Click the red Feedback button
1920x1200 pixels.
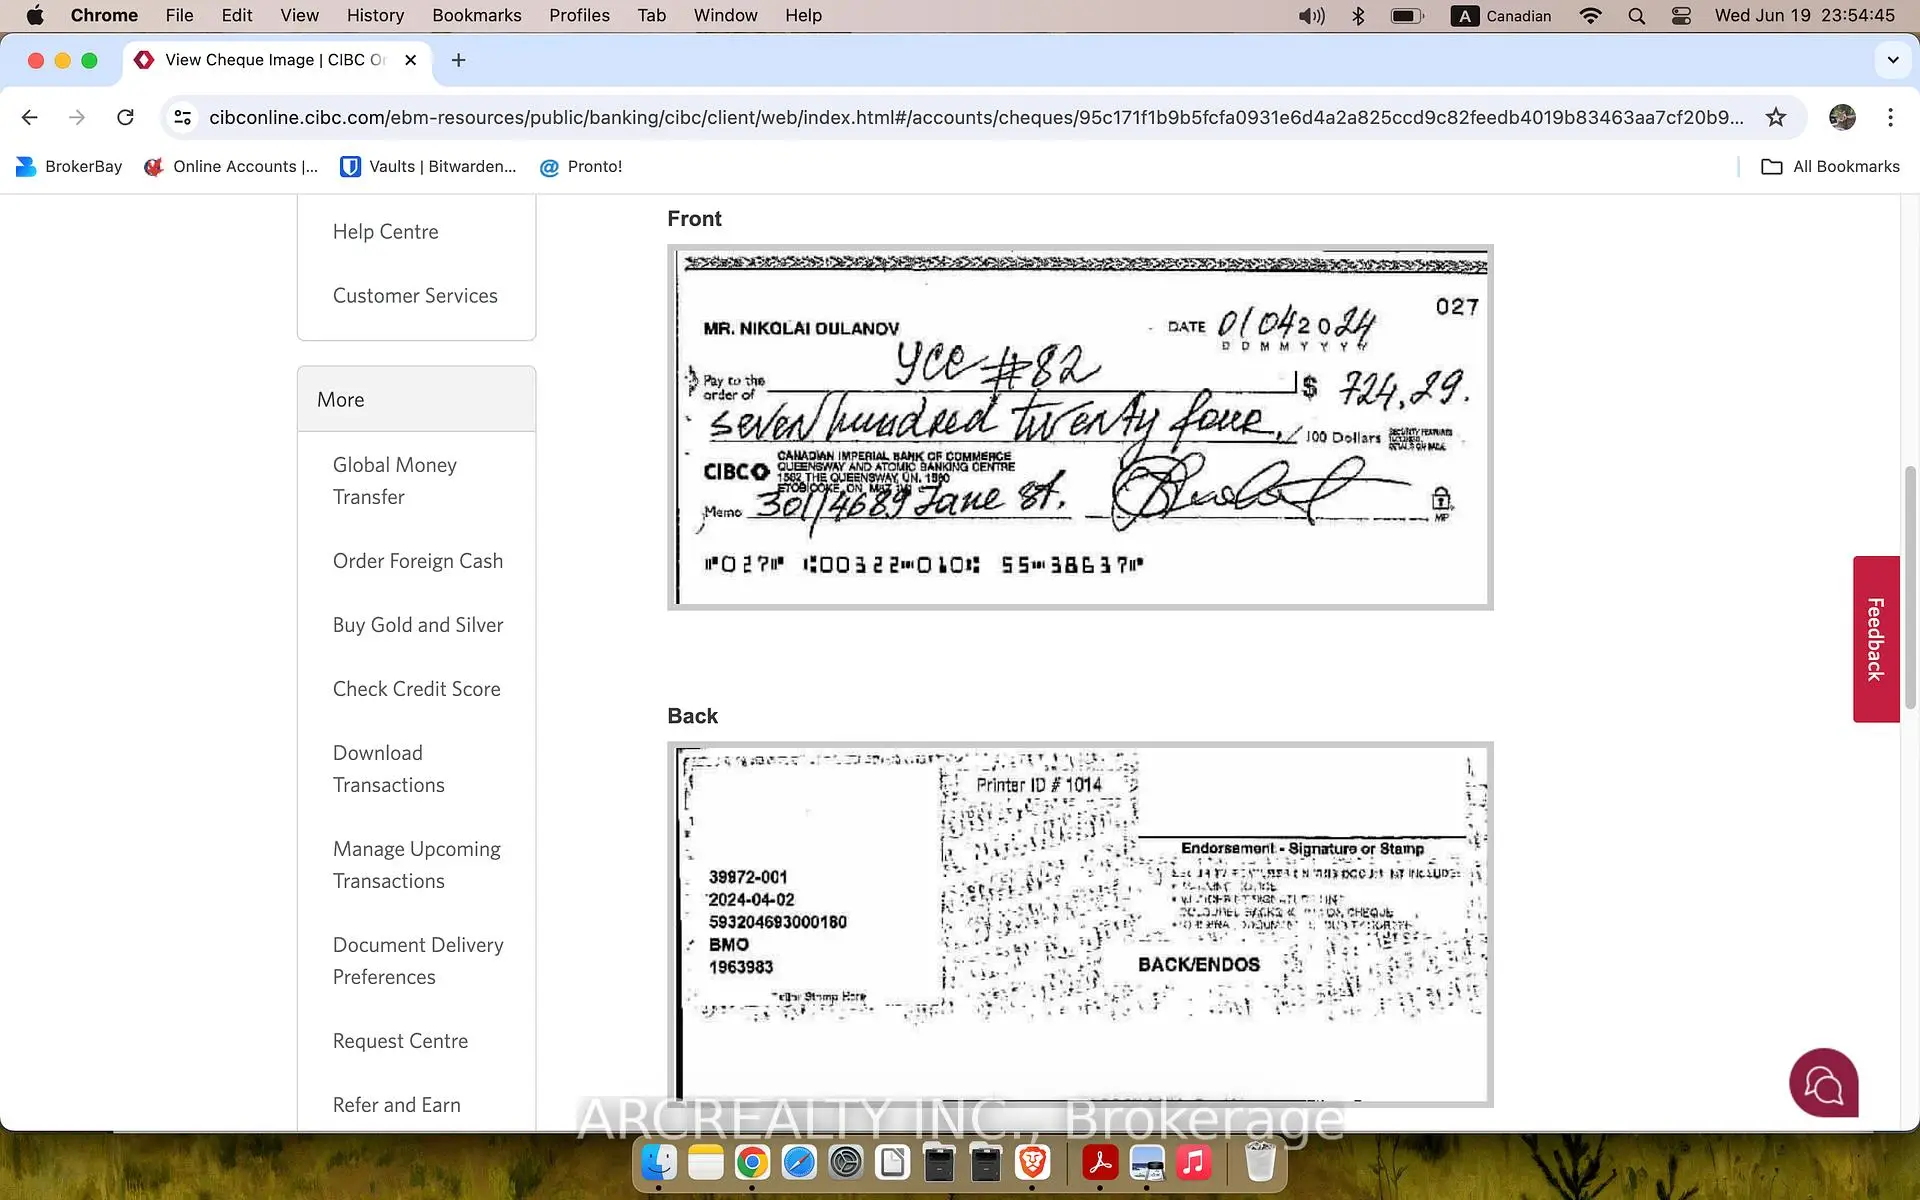[1875, 639]
